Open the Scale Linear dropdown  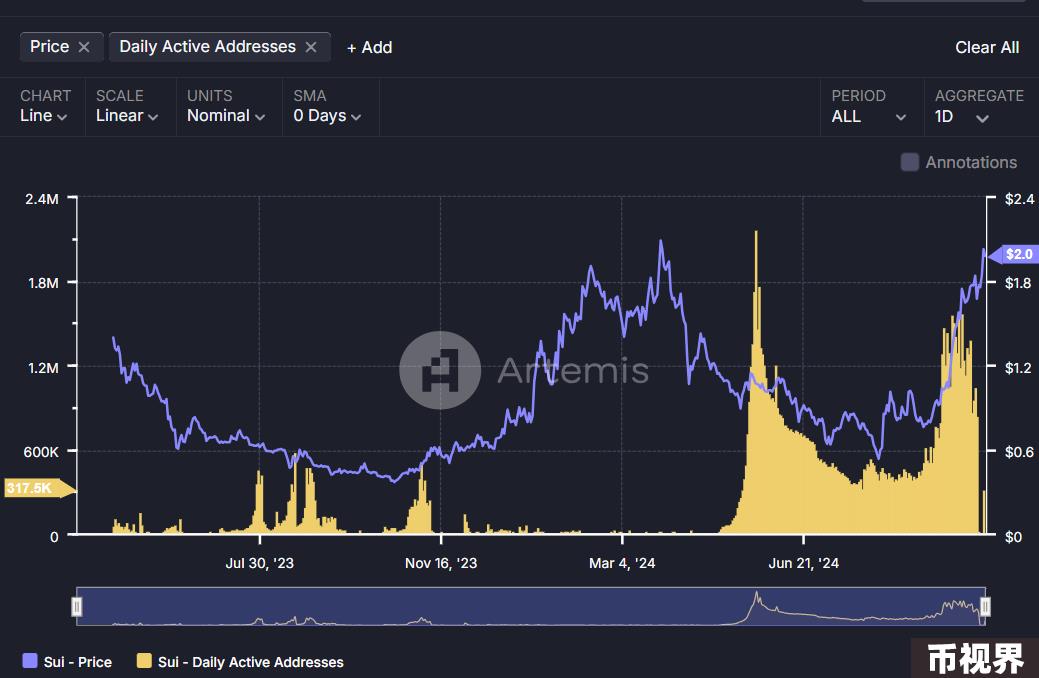pyautogui.click(x=127, y=116)
